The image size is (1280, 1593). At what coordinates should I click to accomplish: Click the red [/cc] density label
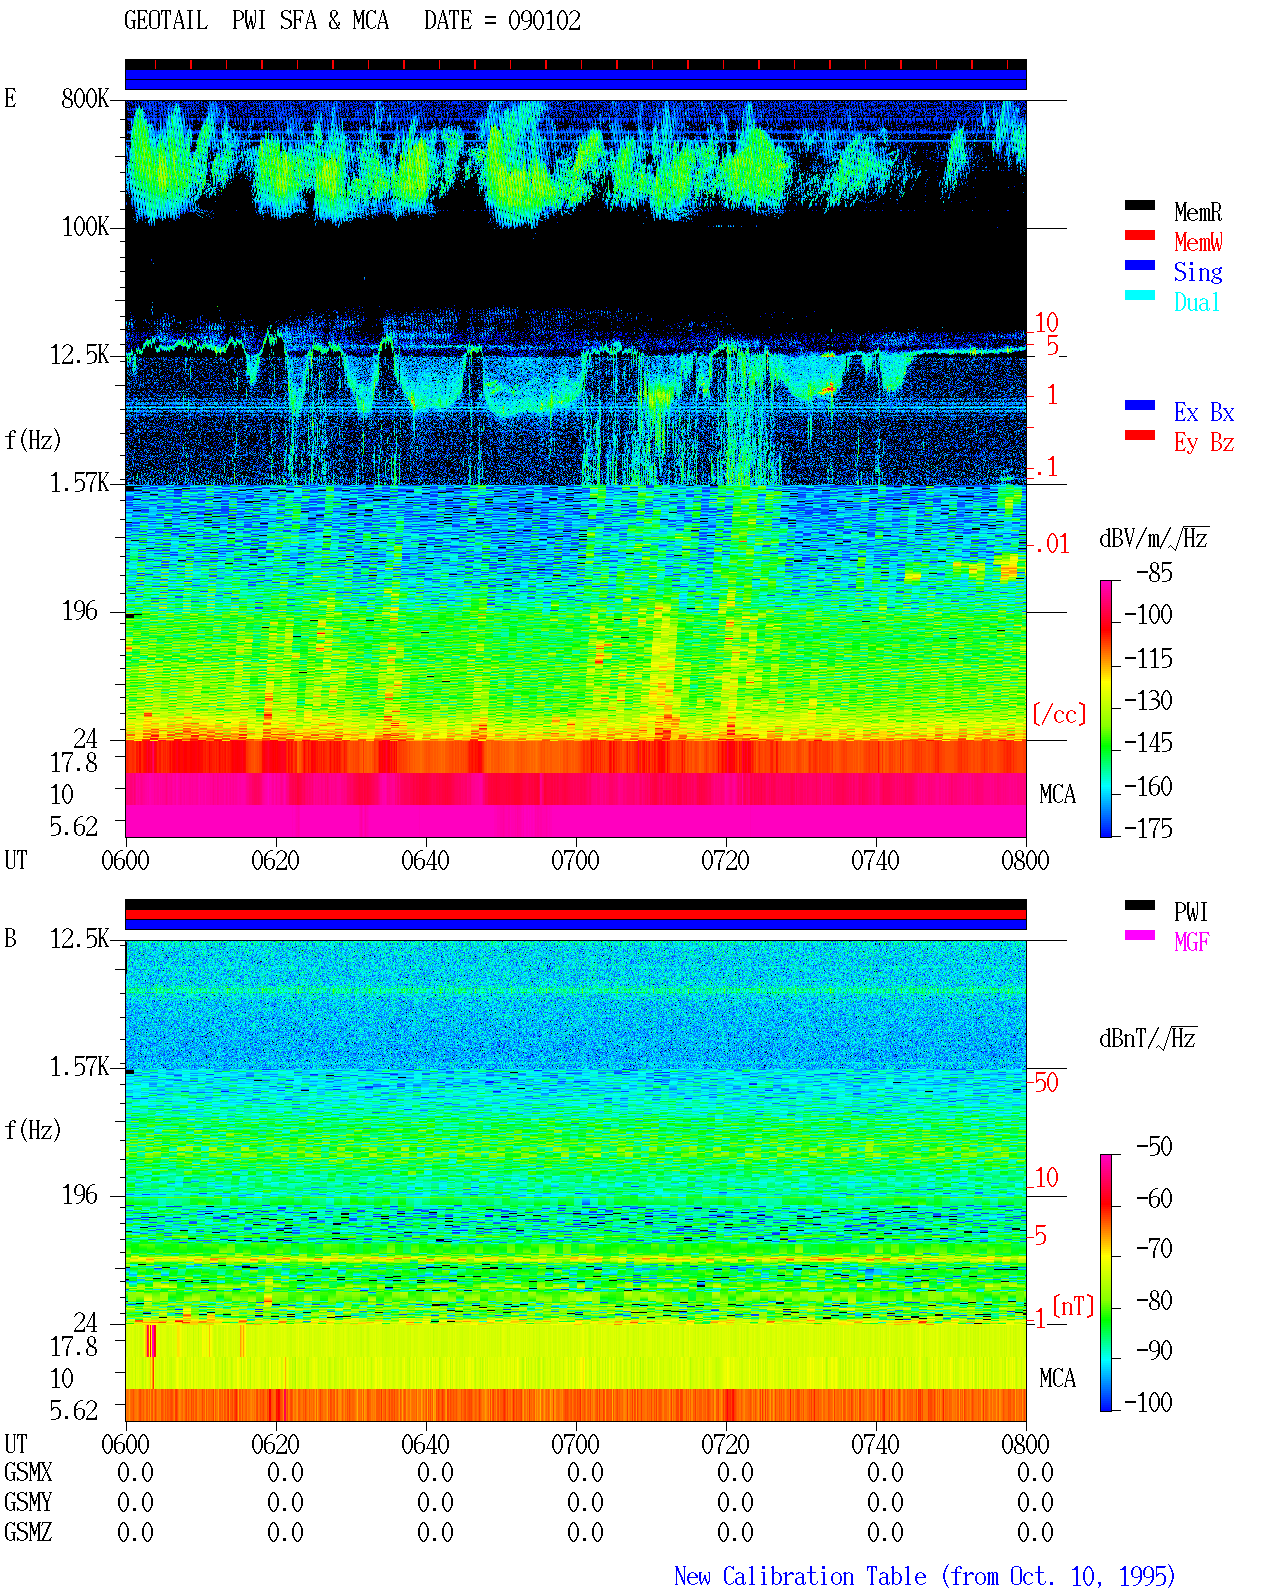[1059, 714]
